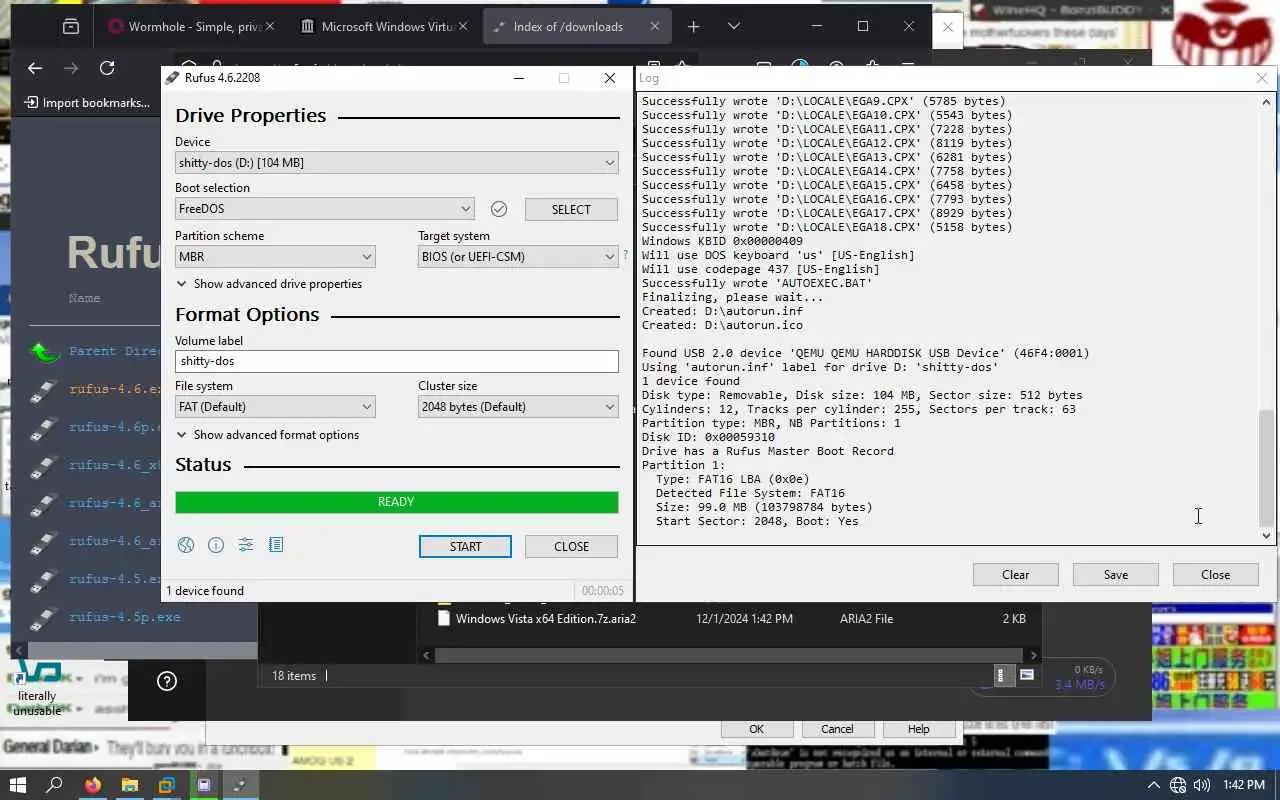Screen dimensions: 1280x800
Task: Click Log window vertical scrollbar thumb
Action: 1266,467
